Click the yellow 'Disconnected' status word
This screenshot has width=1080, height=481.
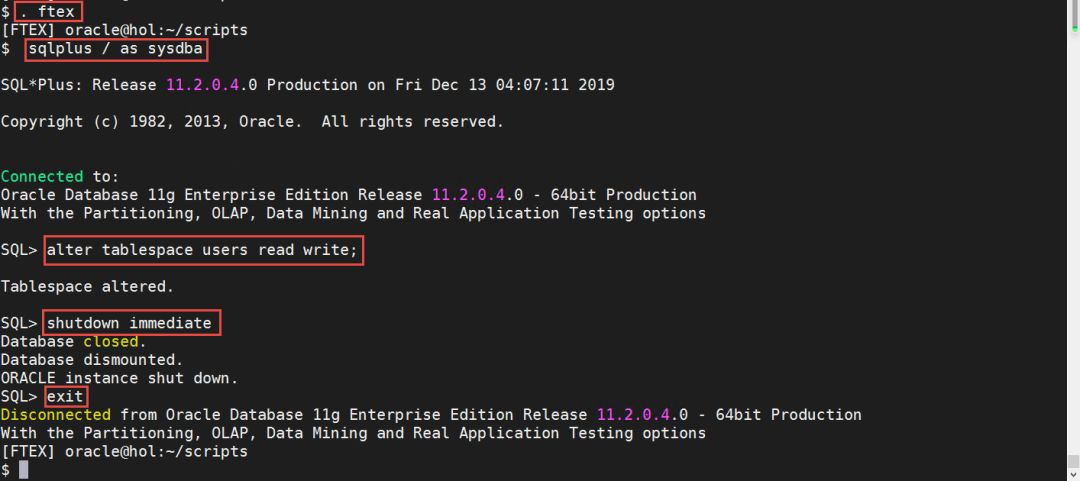point(56,414)
